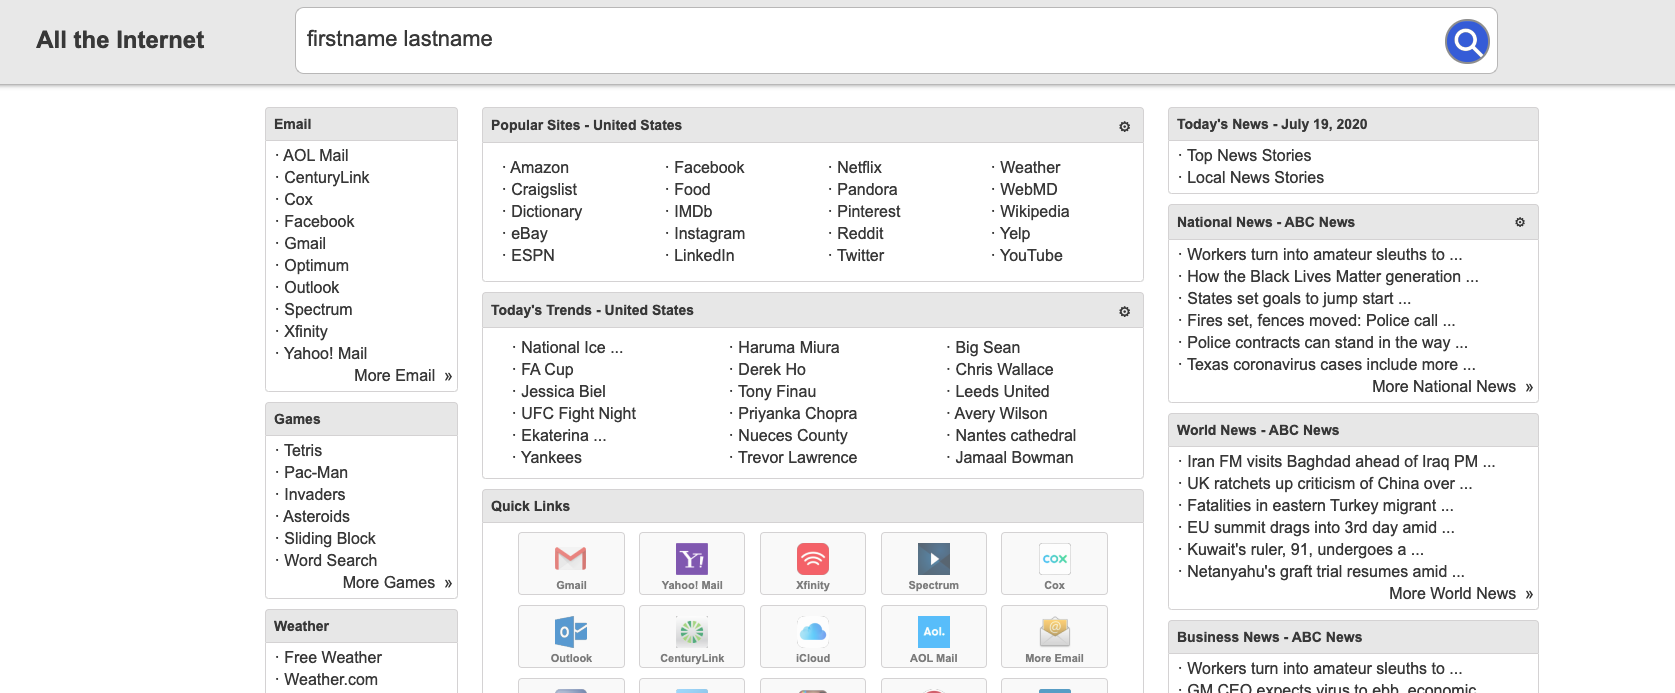Screen dimensions: 1675x693
Task: Read Netanyahu's graft trial story
Action: [x=1325, y=572]
